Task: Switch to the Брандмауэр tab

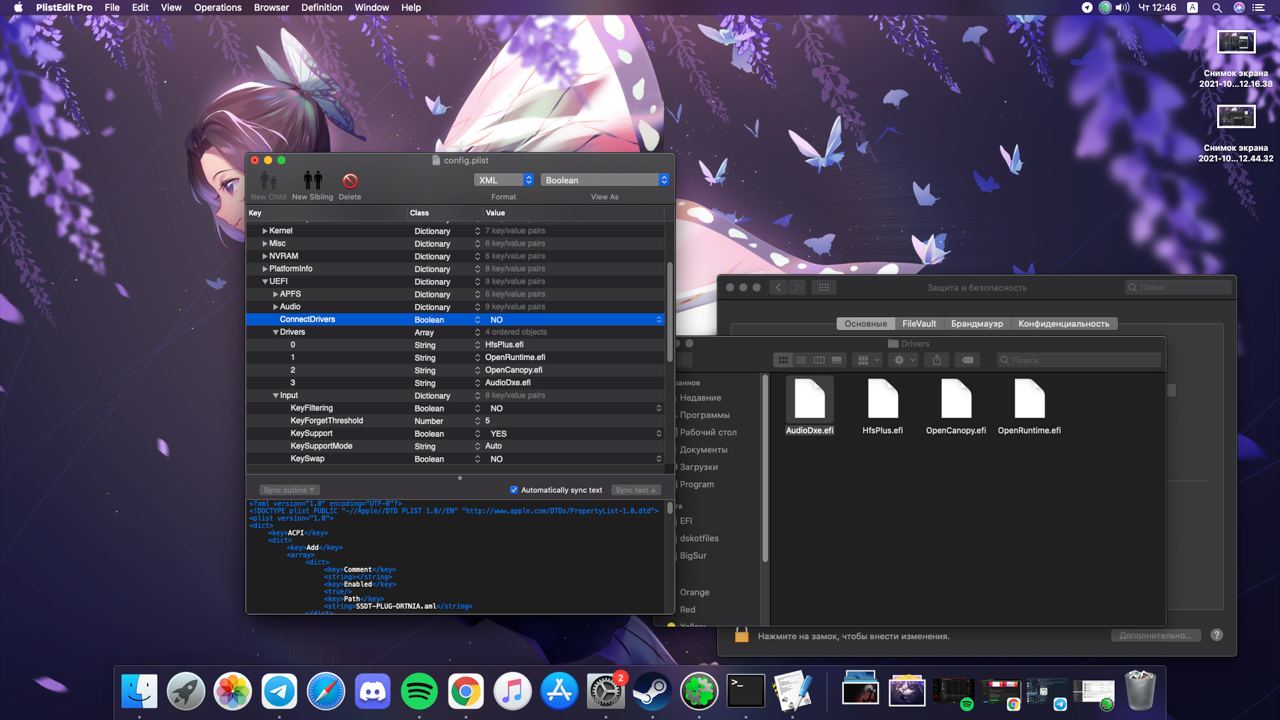Action: click(977, 323)
